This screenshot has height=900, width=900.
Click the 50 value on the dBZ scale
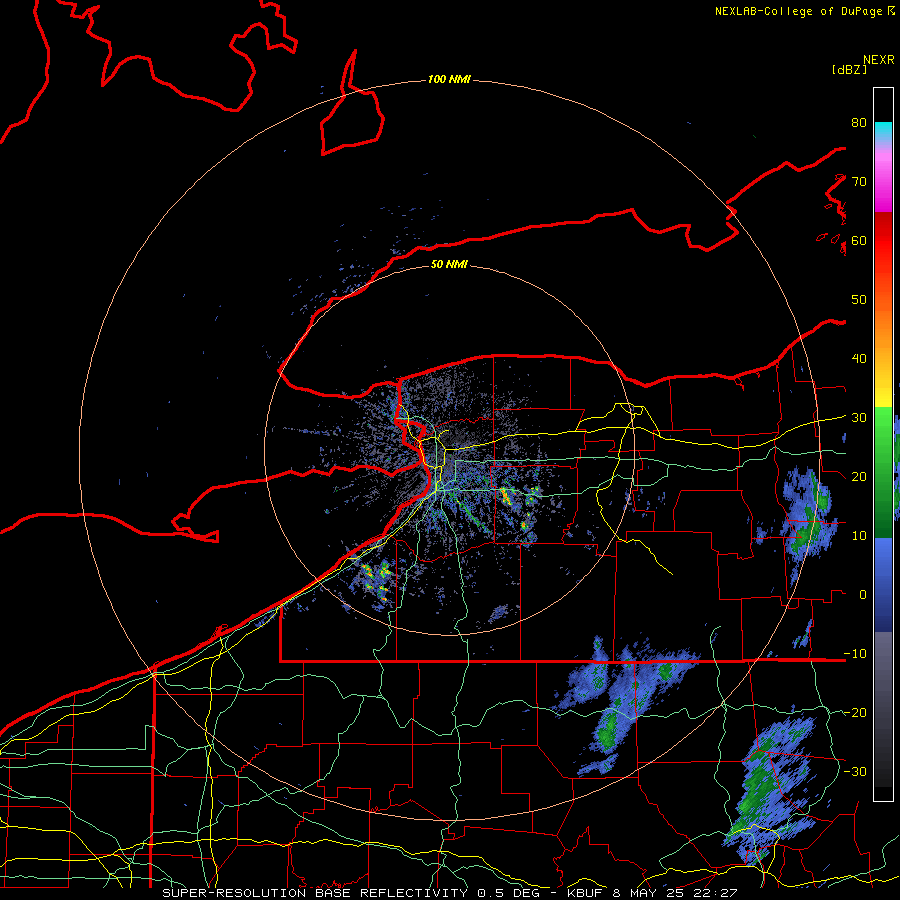pyautogui.click(x=859, y=300)
